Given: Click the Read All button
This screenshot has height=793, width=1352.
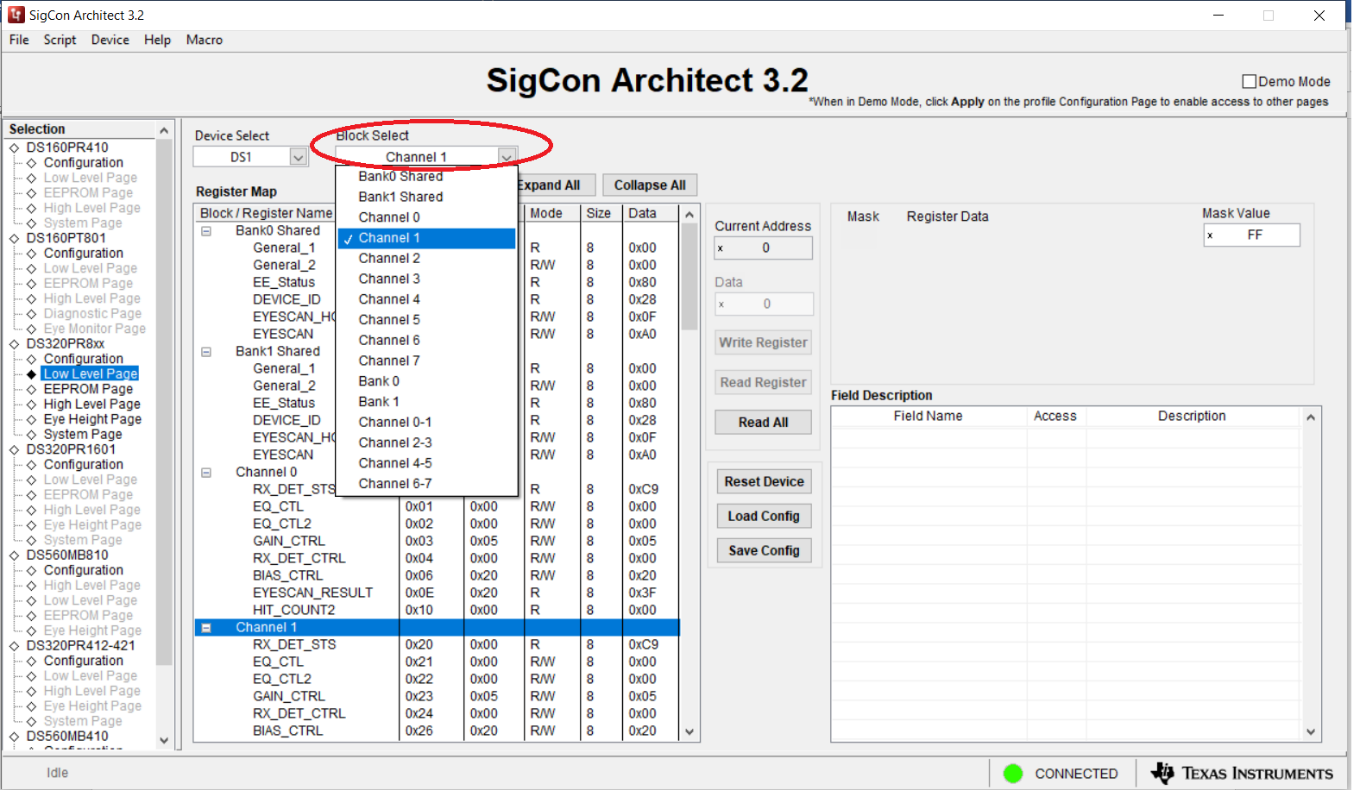Looking at the screenshot, I should click(x=763, y=422).
